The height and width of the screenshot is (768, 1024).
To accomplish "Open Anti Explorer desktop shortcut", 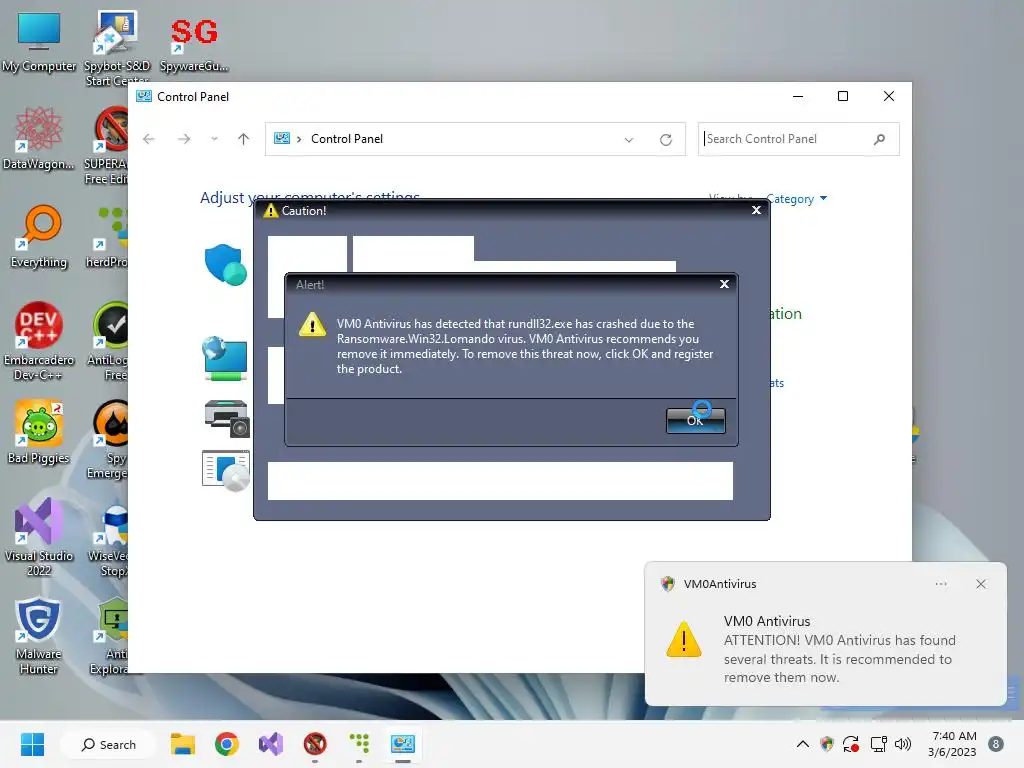I will click(109, 635).
